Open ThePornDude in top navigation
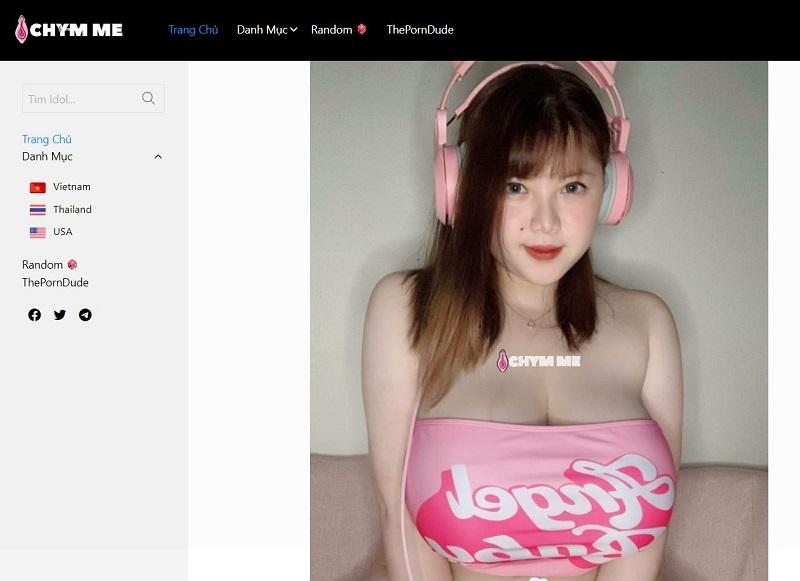This screenshot has width=800, height=581. pyautogui.click(x=420, y=30)
